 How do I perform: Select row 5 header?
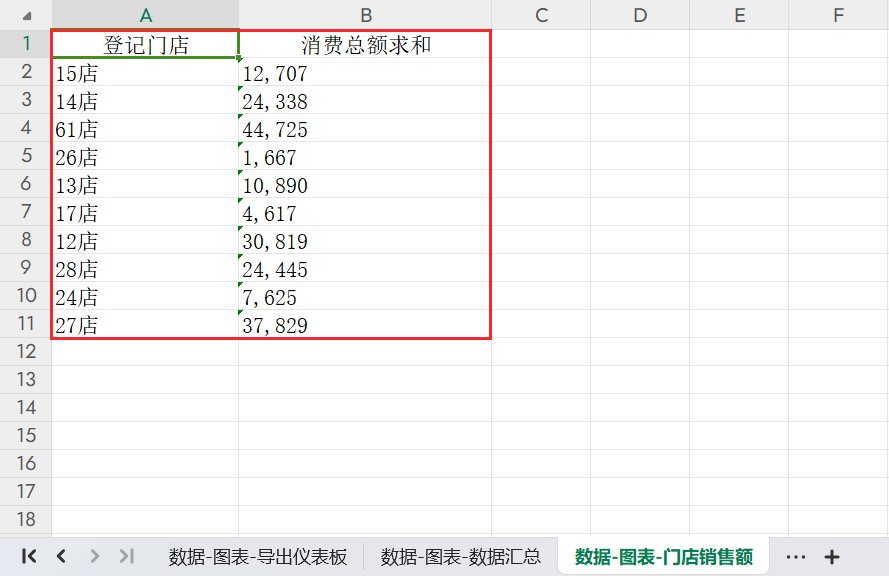[26, 155]
